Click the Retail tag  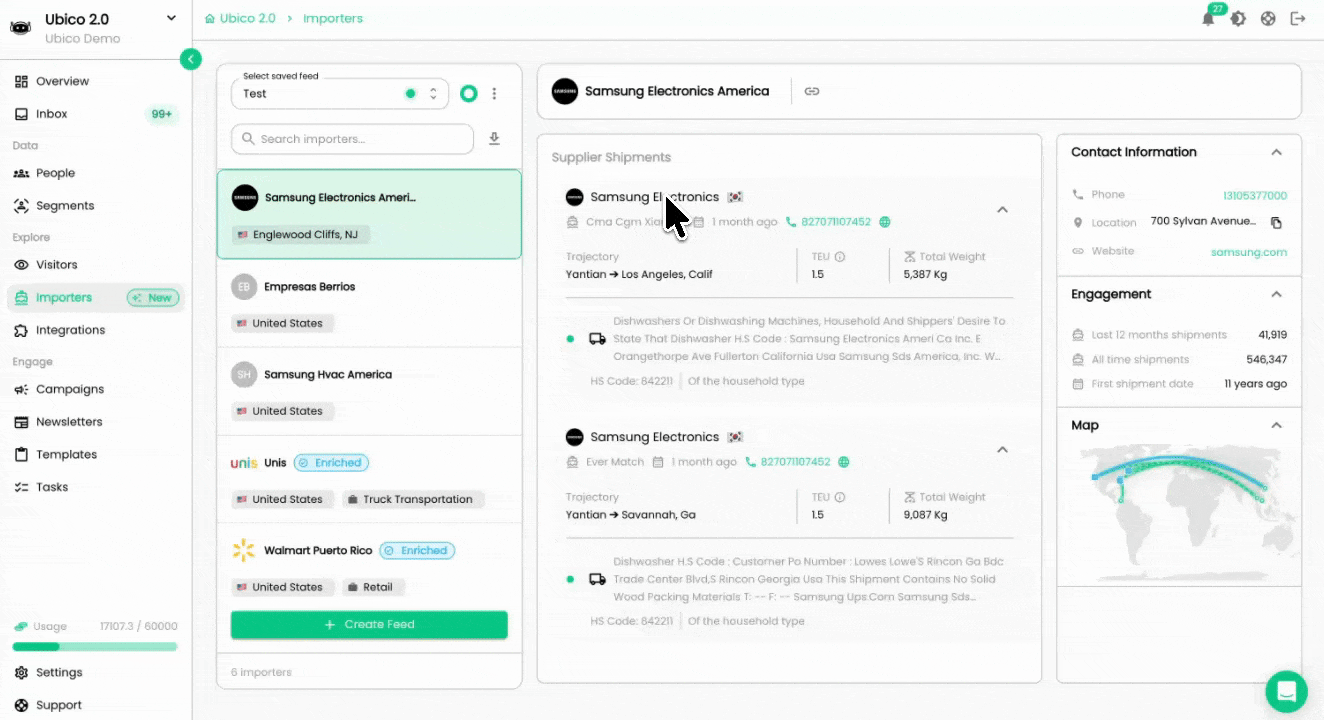coord(373,587)
